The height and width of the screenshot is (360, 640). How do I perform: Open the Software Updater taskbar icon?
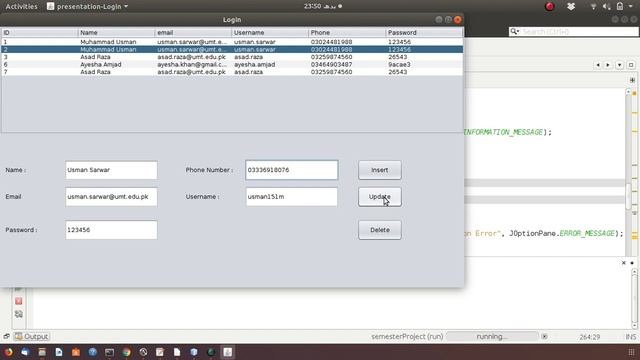click(143, 352)
